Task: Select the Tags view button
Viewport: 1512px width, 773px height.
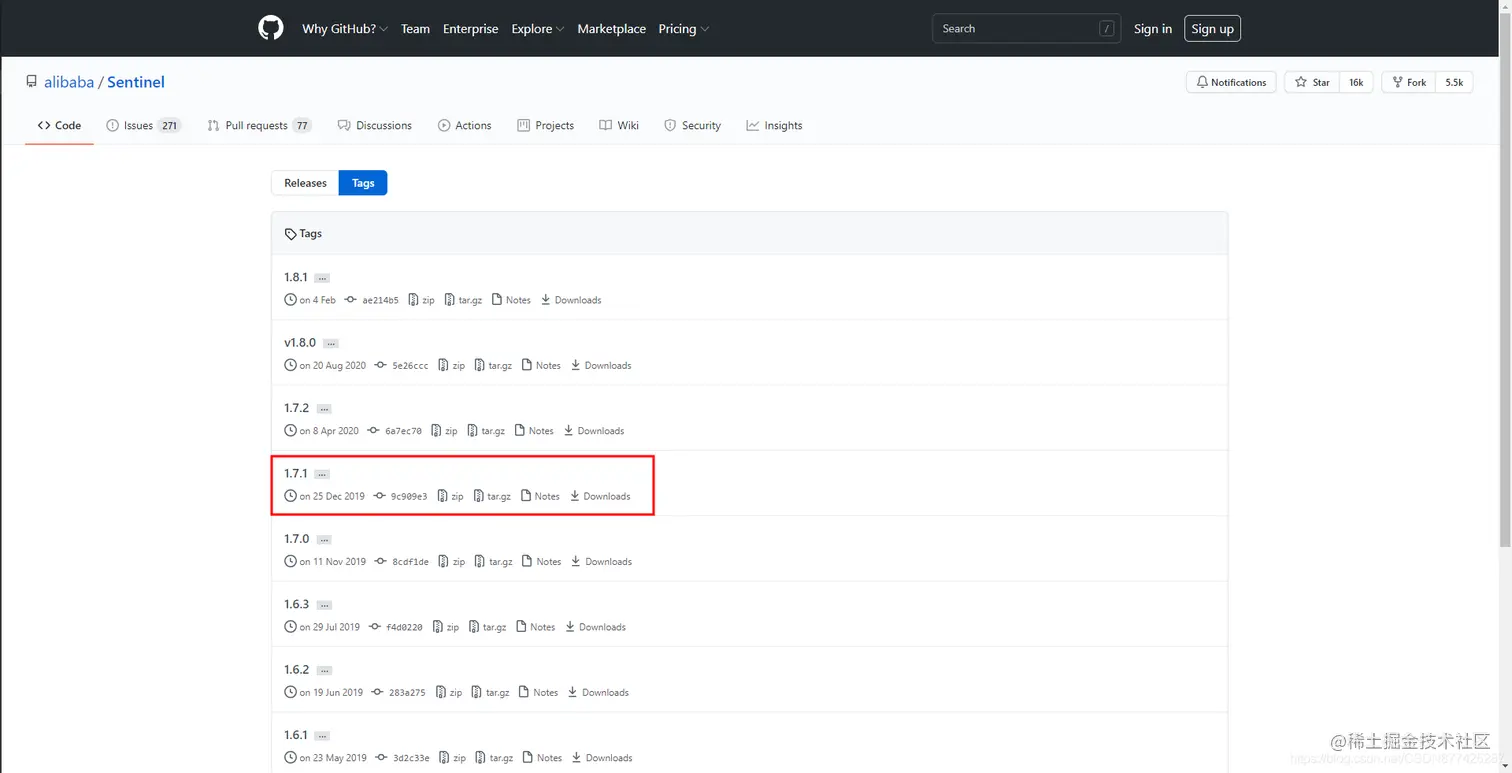Action: (363, 183)
